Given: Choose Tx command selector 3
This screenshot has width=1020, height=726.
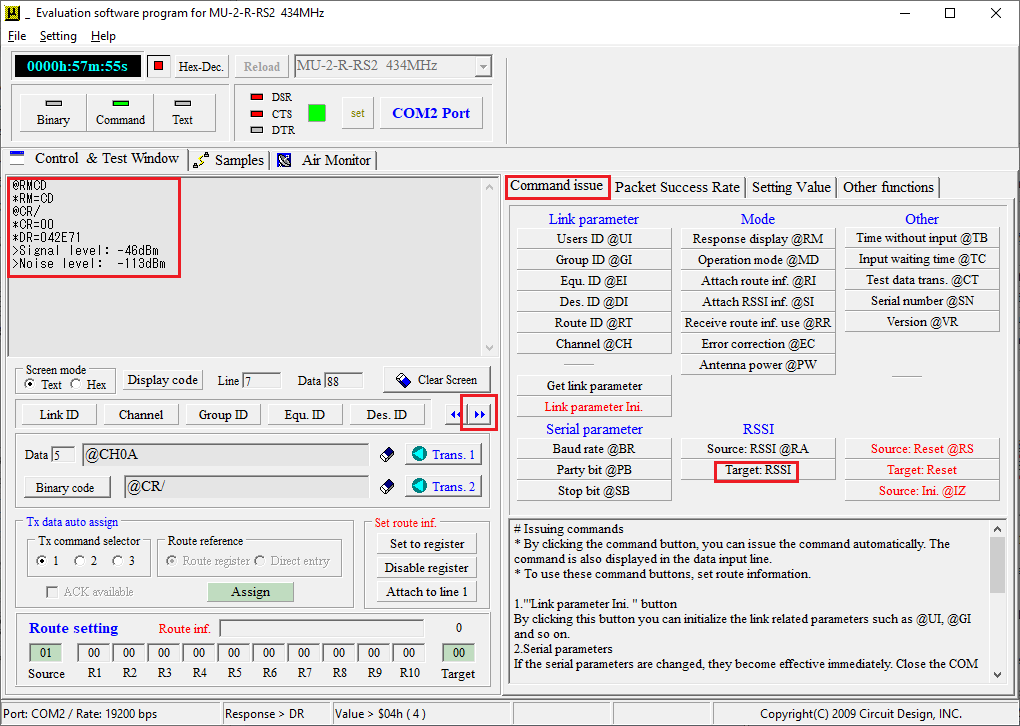Looking at the screenshot, I should coord(118,561).
